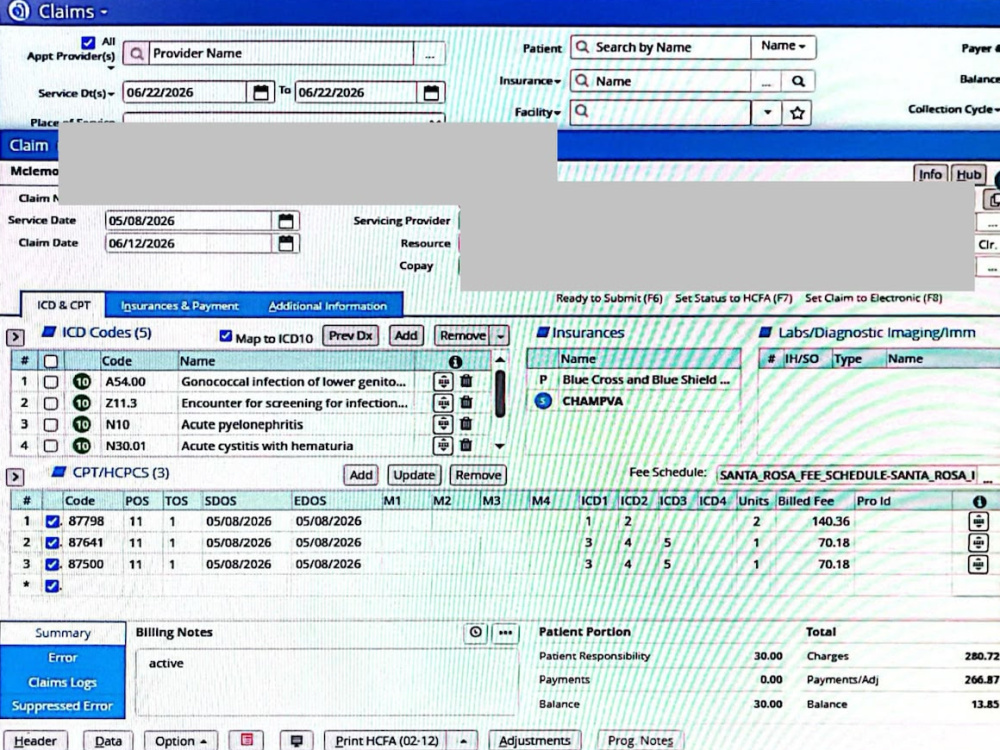Screen dimensions: 1000x750
Task: Click move icon on A54.00 row
Action: click(x=443, y=381)
